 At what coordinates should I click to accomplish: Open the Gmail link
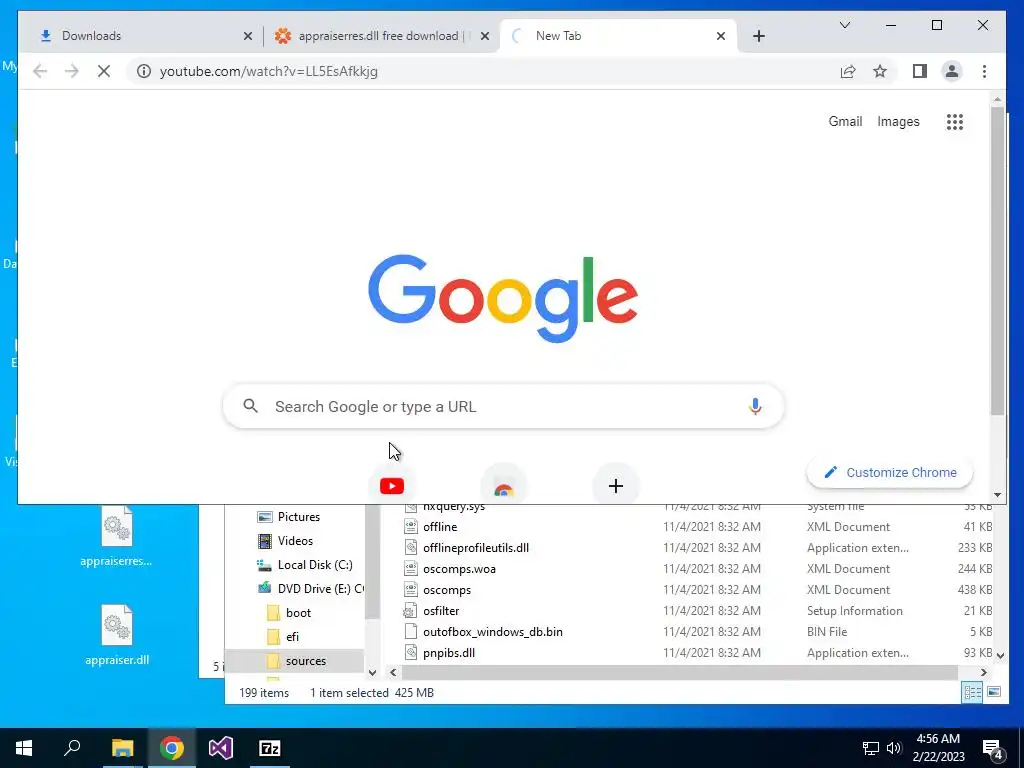click(845, 121)
